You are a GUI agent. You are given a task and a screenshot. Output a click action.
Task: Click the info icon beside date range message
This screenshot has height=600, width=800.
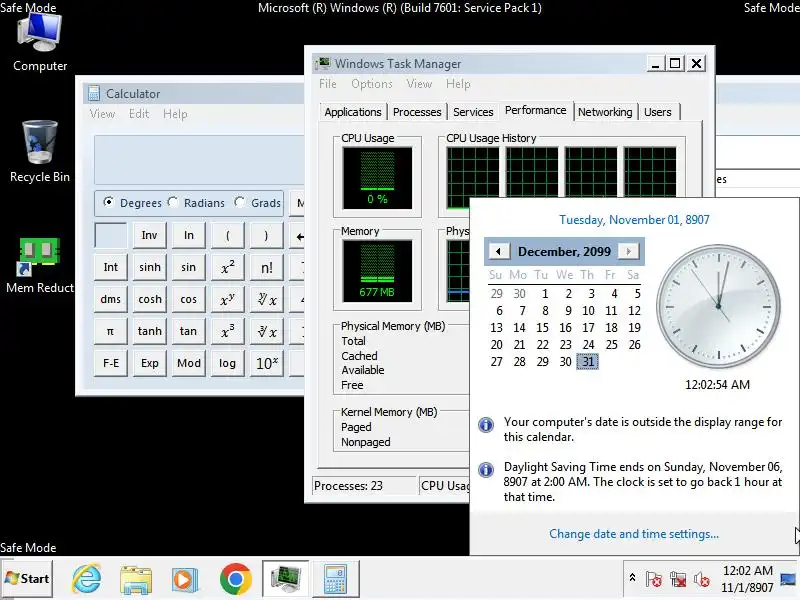[x=486, y=424]
